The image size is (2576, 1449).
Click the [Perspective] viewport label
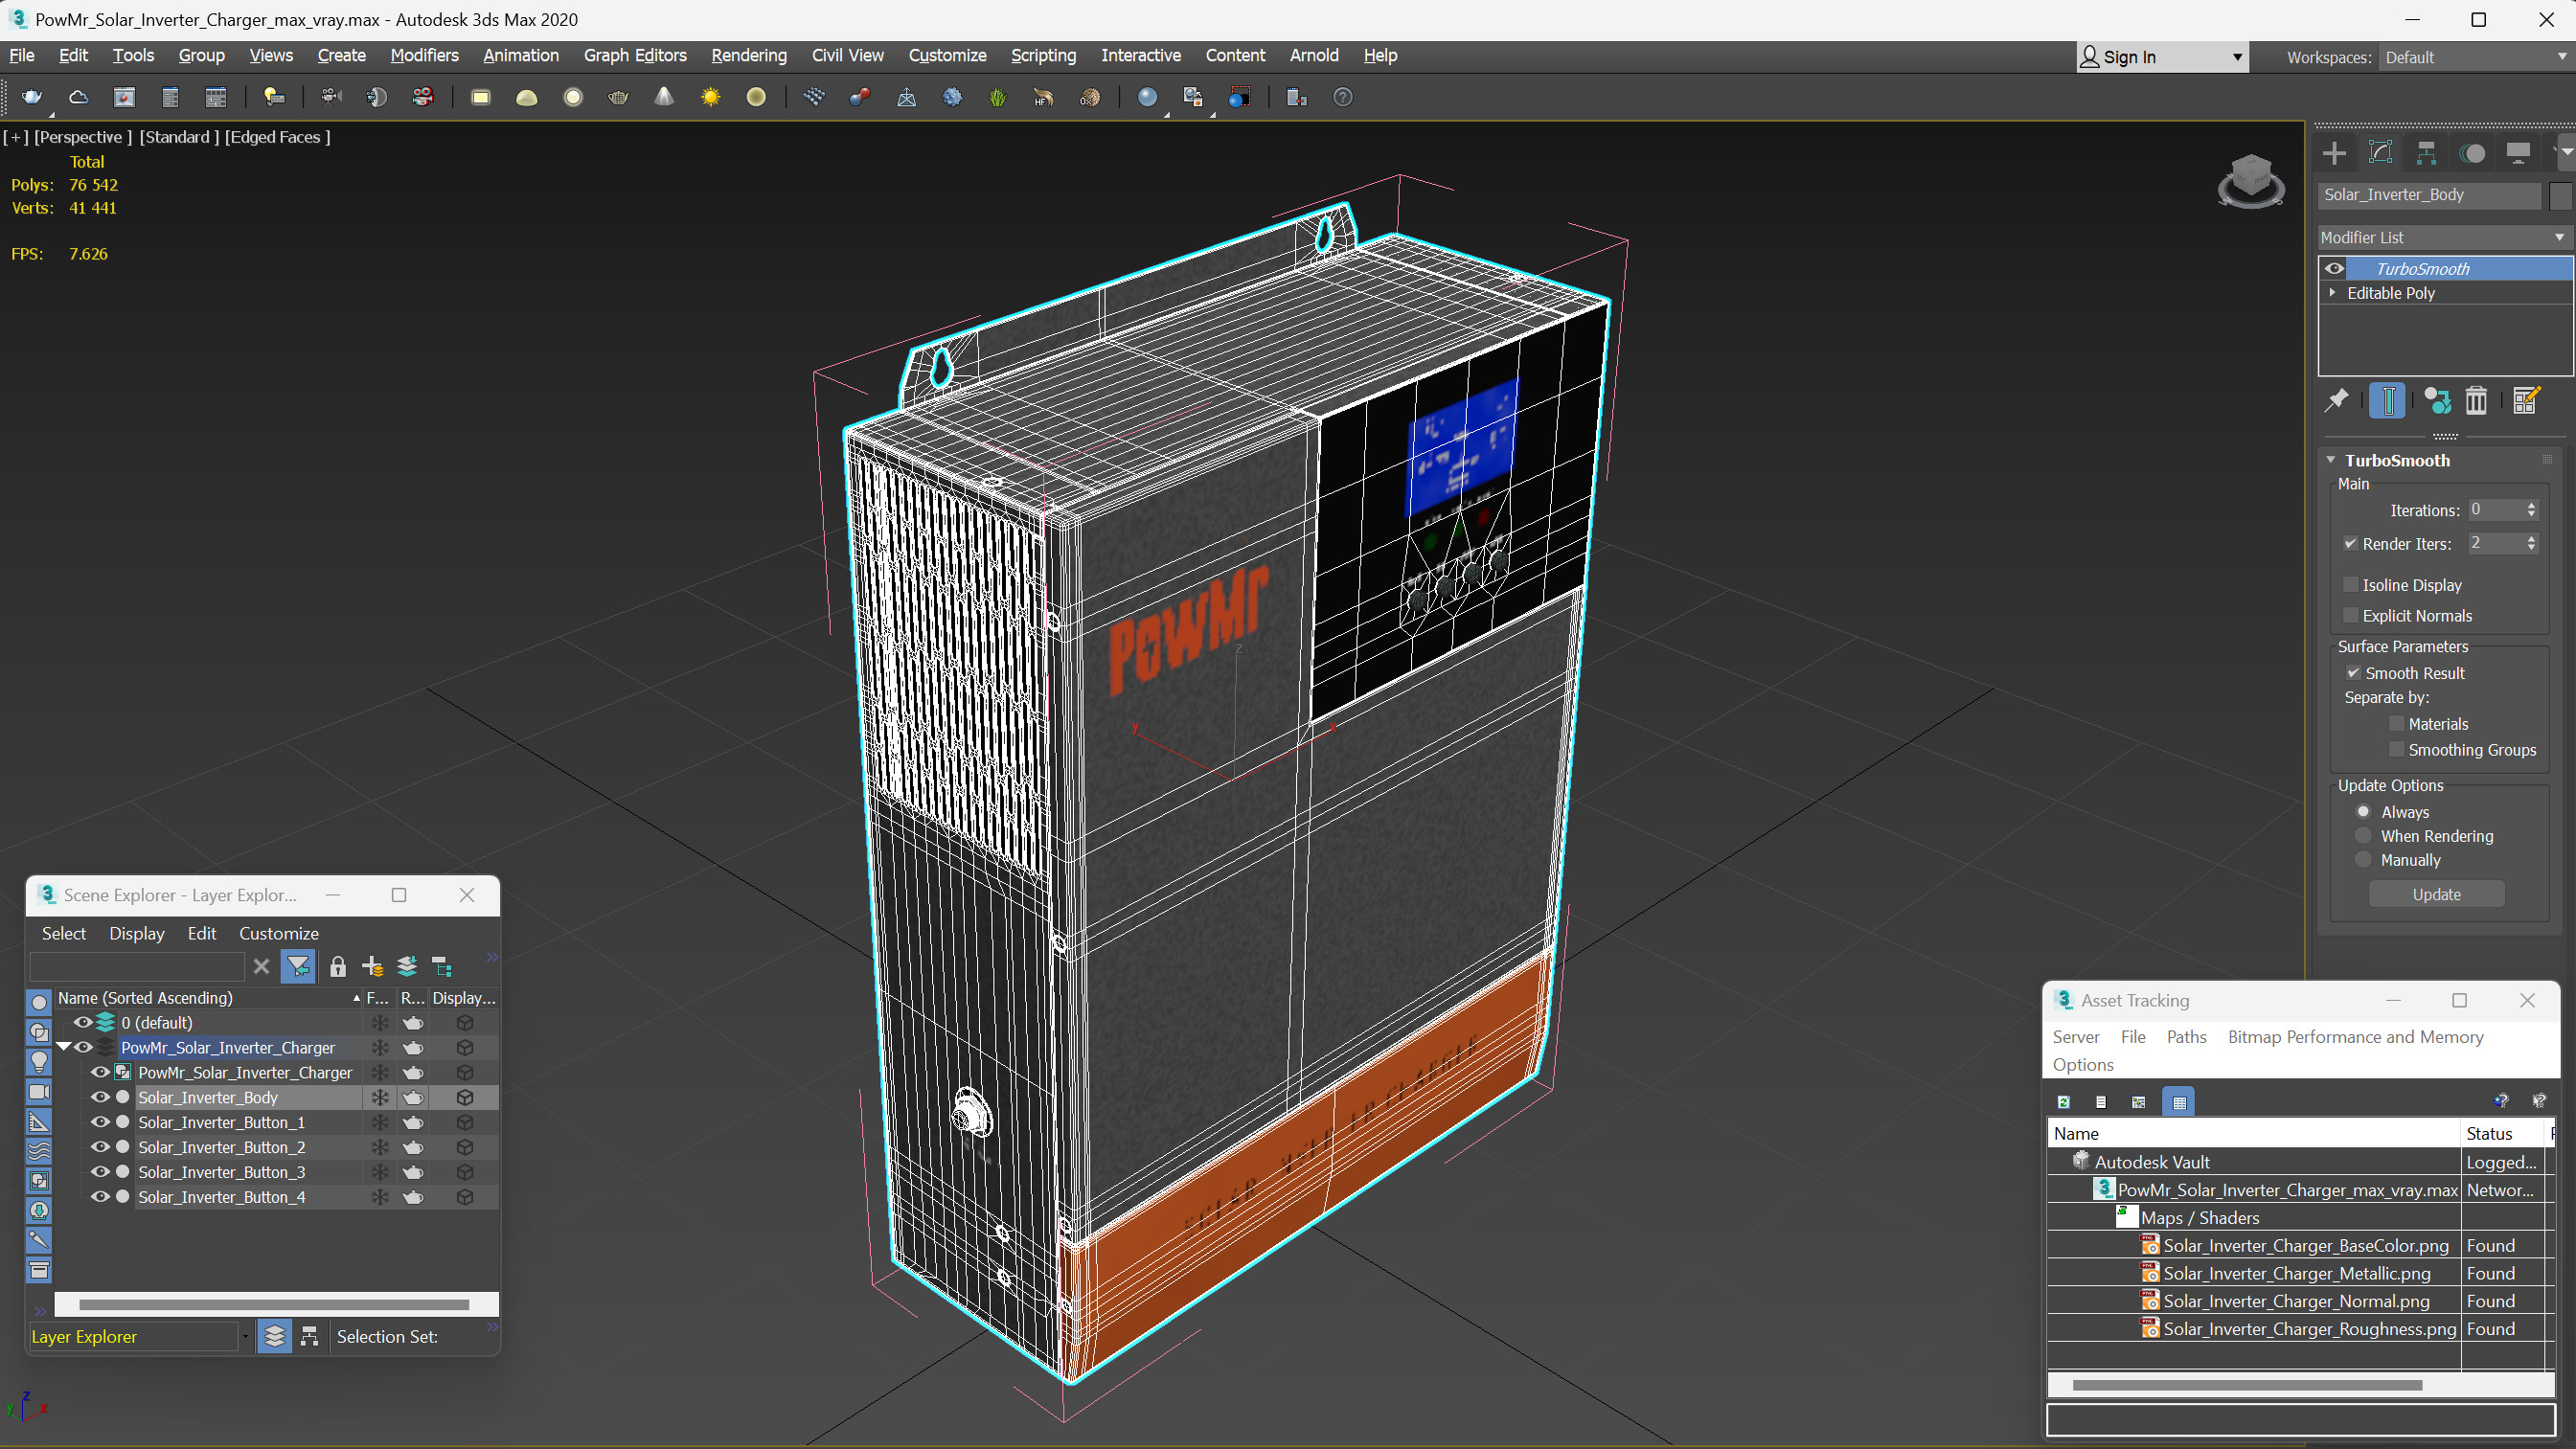click(x=83, y=136)
